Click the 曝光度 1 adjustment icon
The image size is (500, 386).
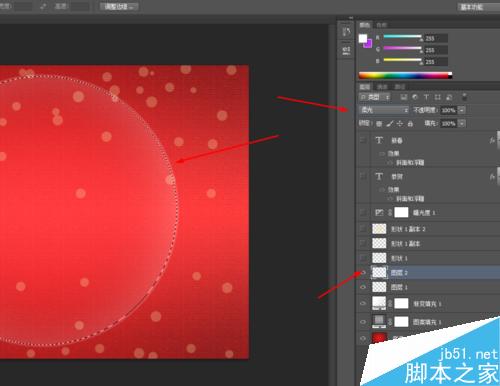379,212
